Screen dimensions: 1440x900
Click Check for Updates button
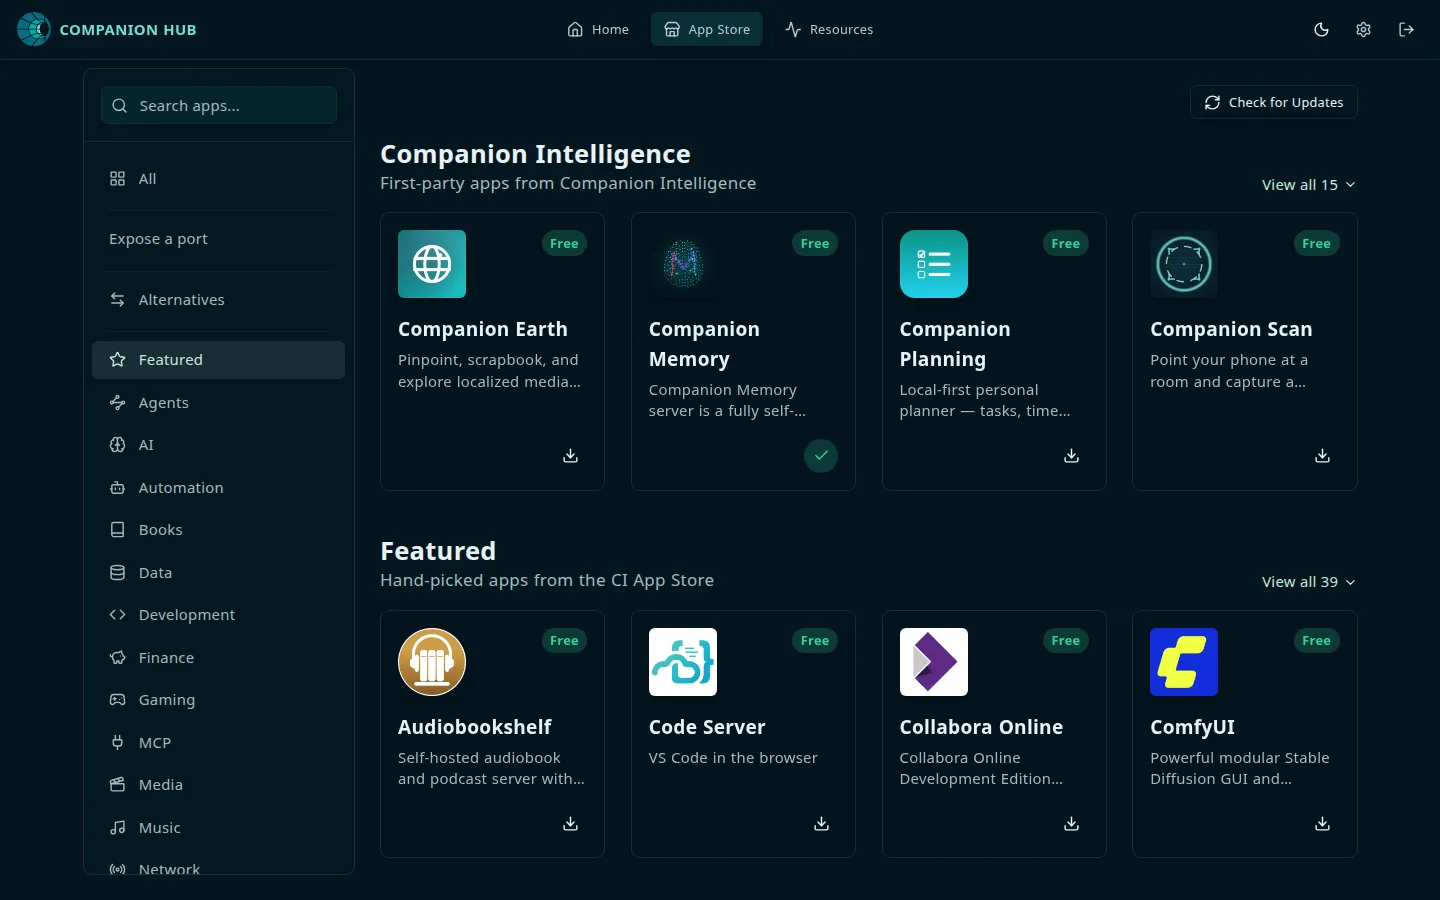point(1274,102)
